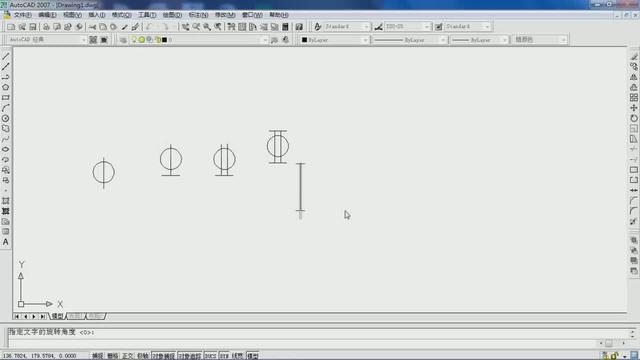The image size is (640, 360).
Task: Select the Spline draw tool
Action: point(6,139)
